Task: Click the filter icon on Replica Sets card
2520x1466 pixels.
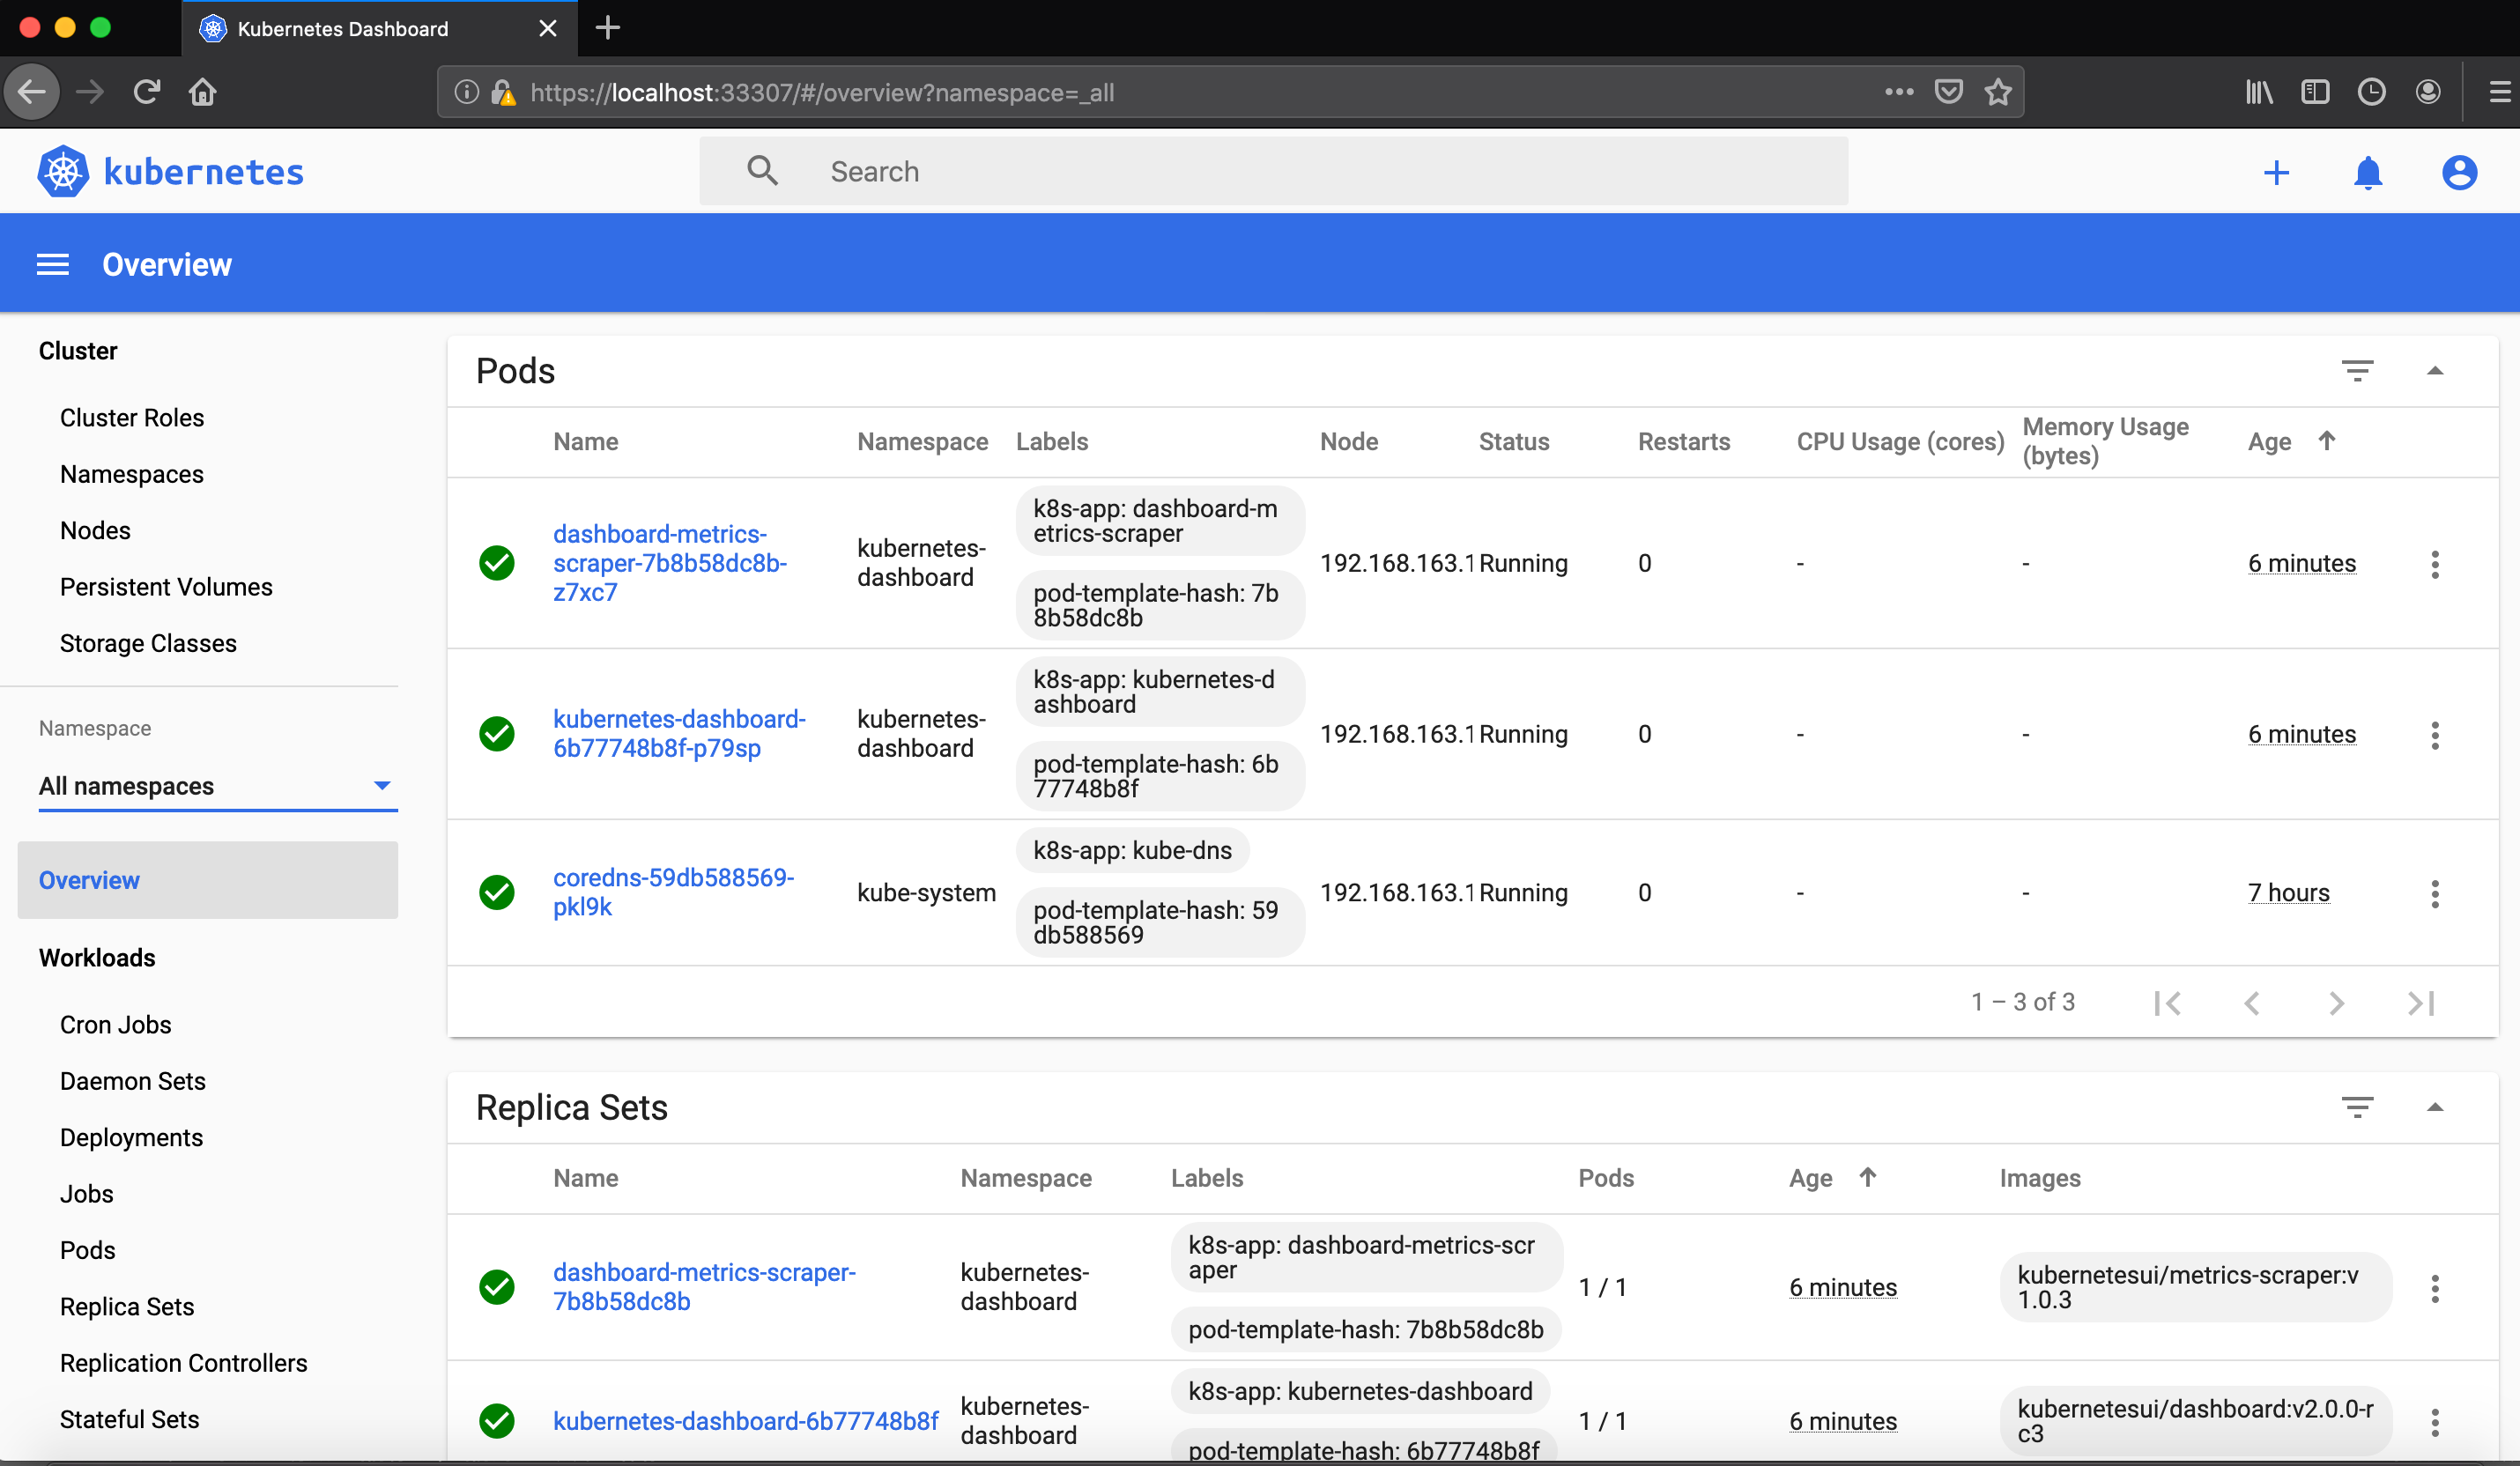Action: [2358, 1107]
